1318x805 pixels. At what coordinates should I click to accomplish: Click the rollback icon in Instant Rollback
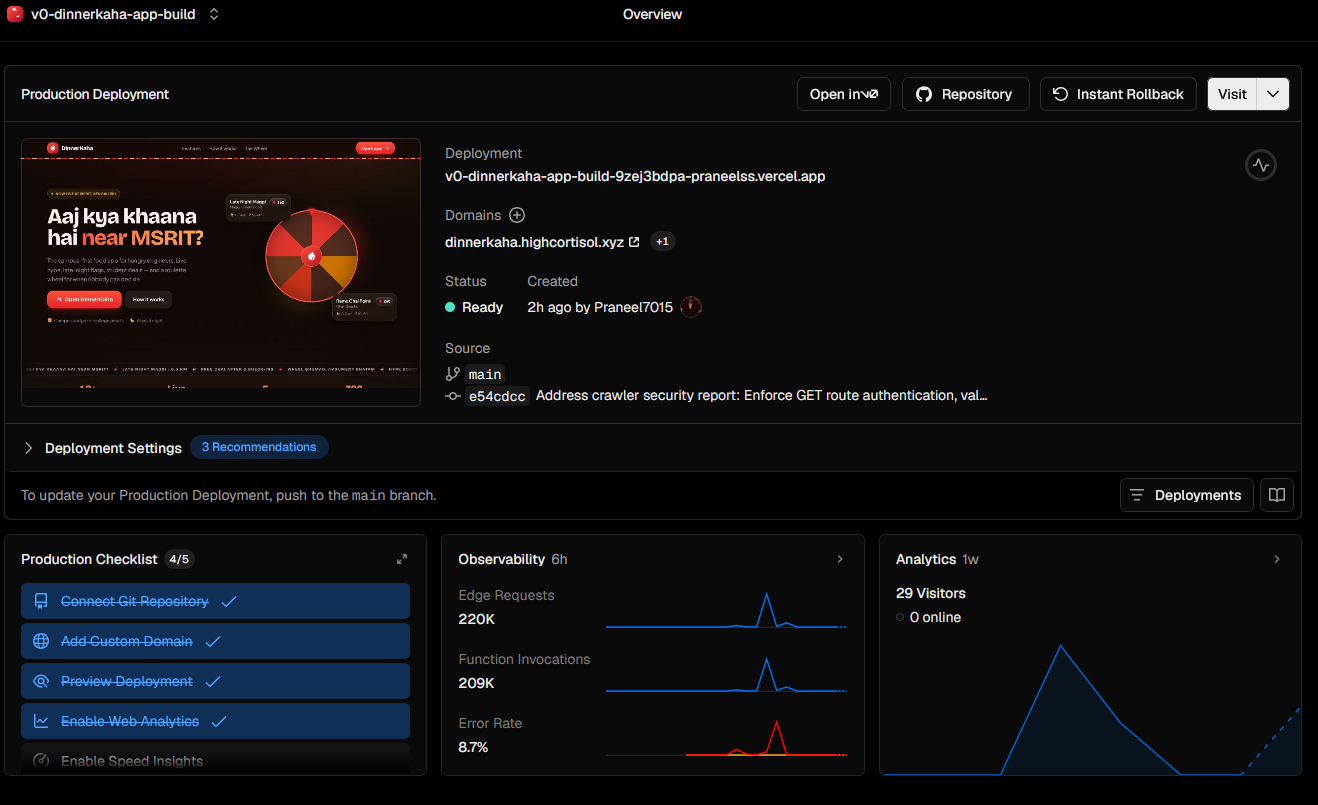click(x=1060, y=94)
